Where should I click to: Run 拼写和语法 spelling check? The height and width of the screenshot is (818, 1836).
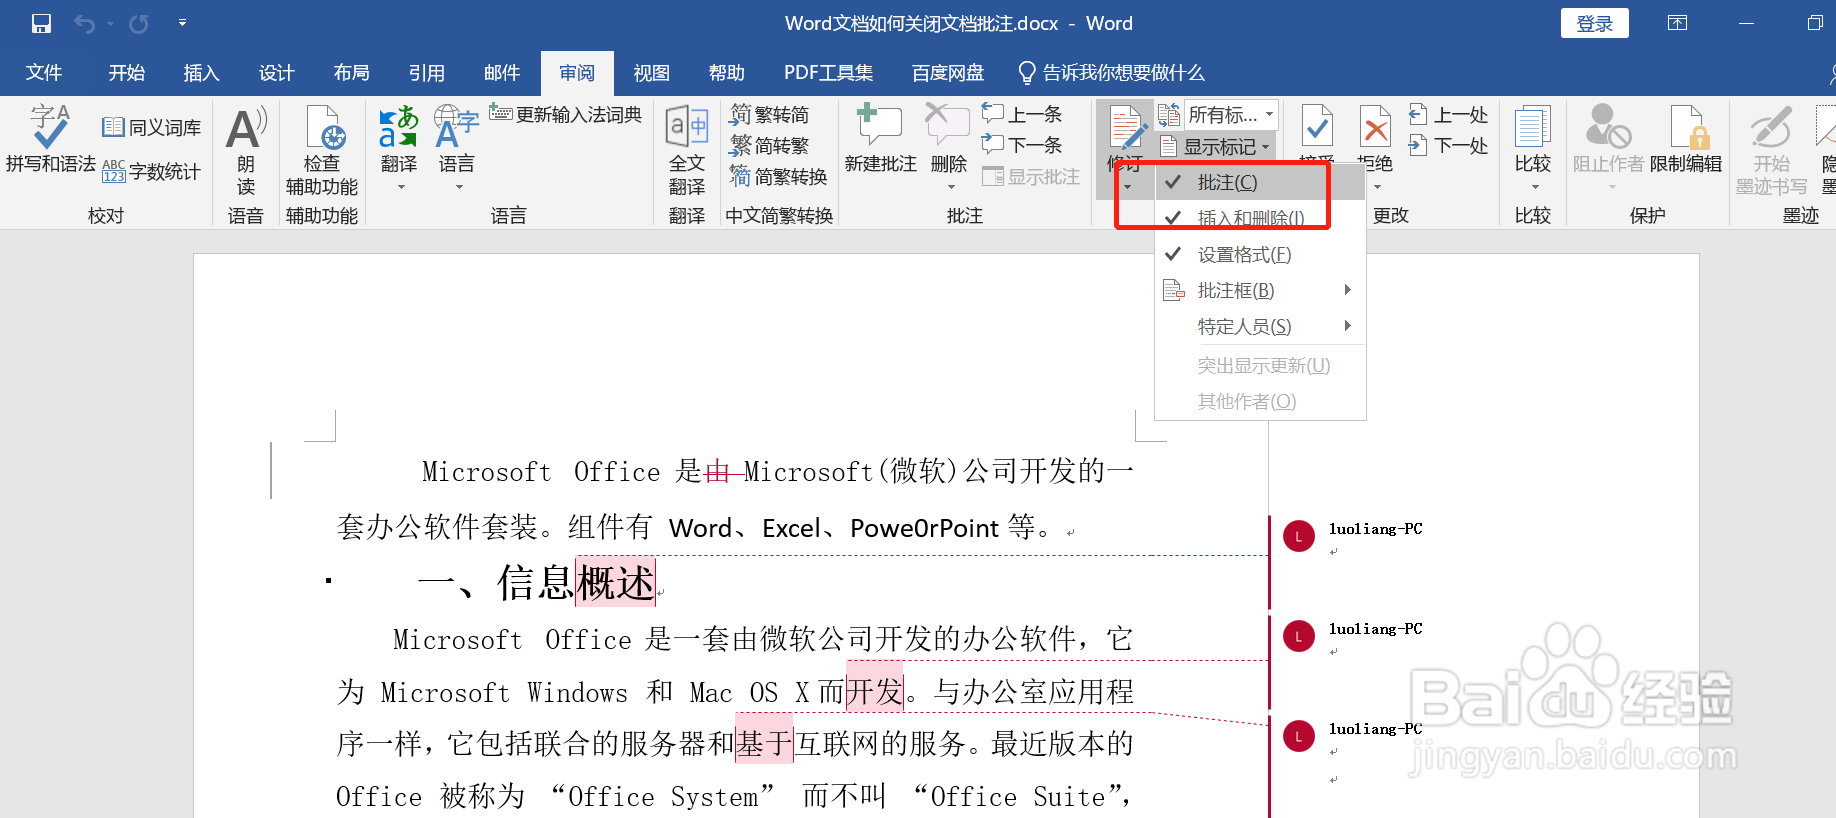tap(50, 140)
